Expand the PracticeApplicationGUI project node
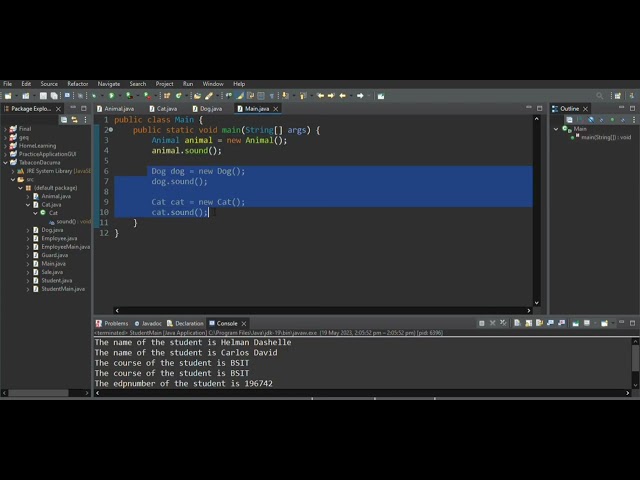Image resolution: width=640 pixels, height=480 pixels. pyautogui.click(x=5, y=154)
